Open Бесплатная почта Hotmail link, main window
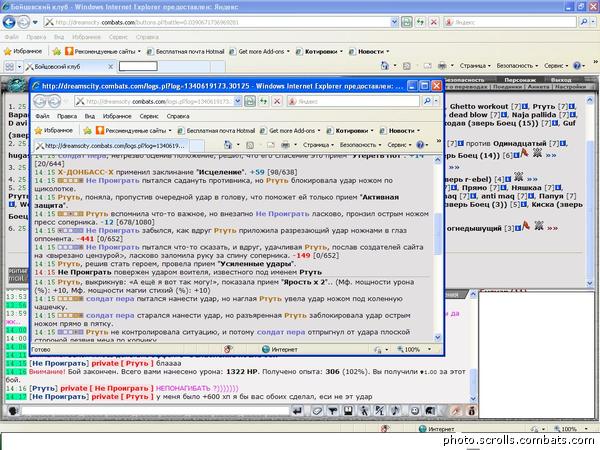 [x=186, y=51]
